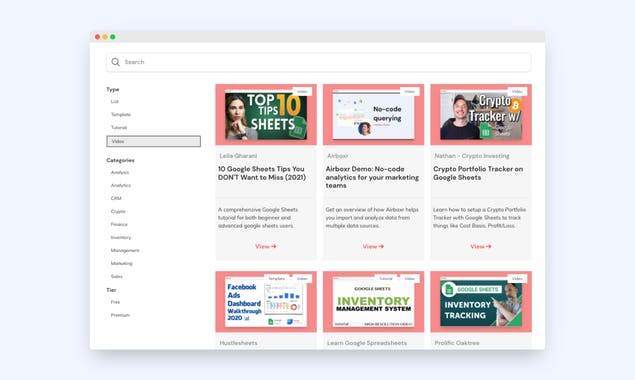The image size is (635, 380).
Task: Filter by Free tier
Action: (x=115, y=302)
